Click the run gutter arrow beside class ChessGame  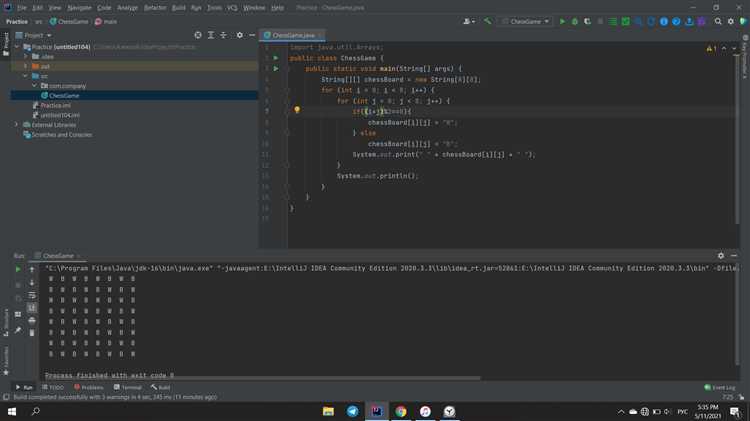point(276,58)
